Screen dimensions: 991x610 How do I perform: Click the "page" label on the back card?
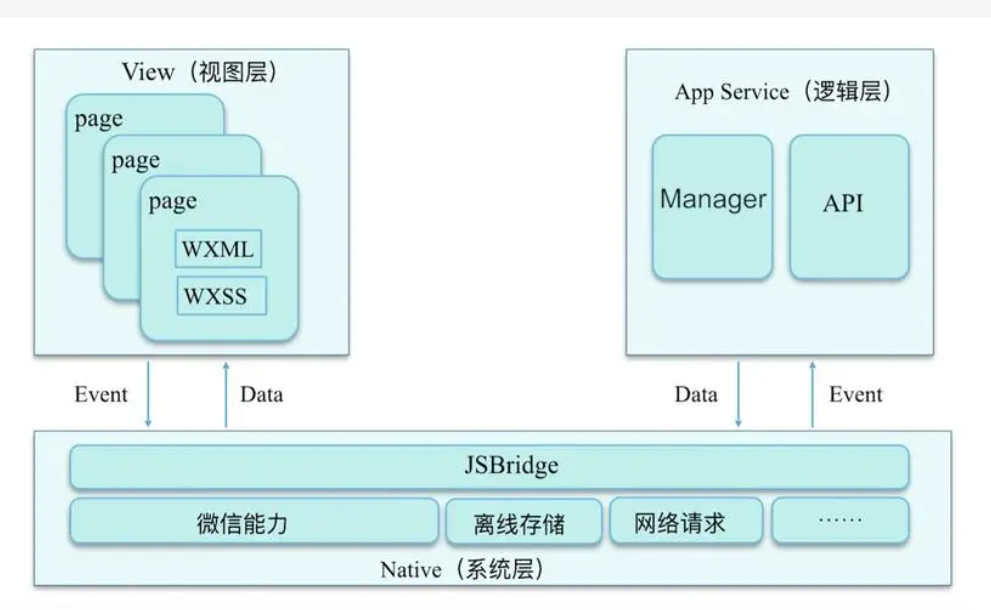pyautogui.click(x=99, y=120)
